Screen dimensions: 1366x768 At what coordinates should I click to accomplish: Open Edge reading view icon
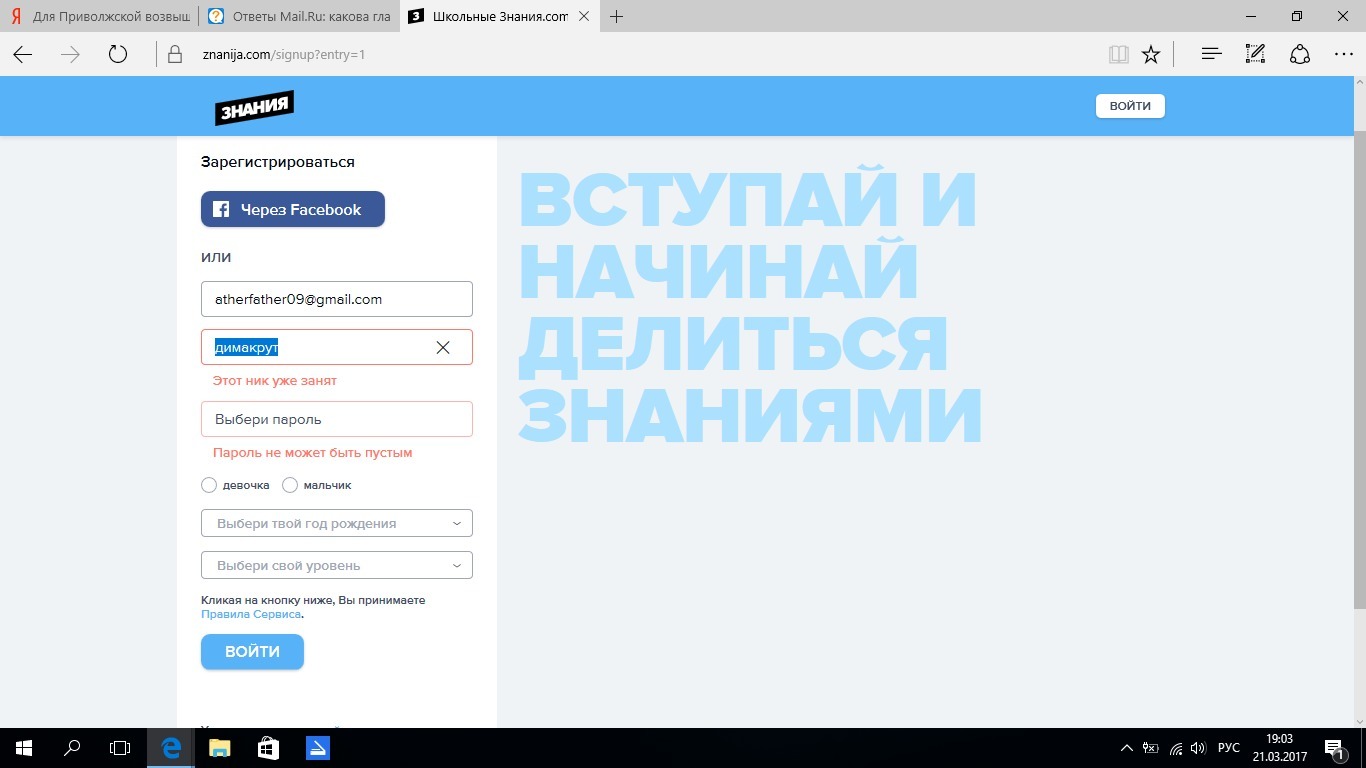click(x=1118, y=55)
